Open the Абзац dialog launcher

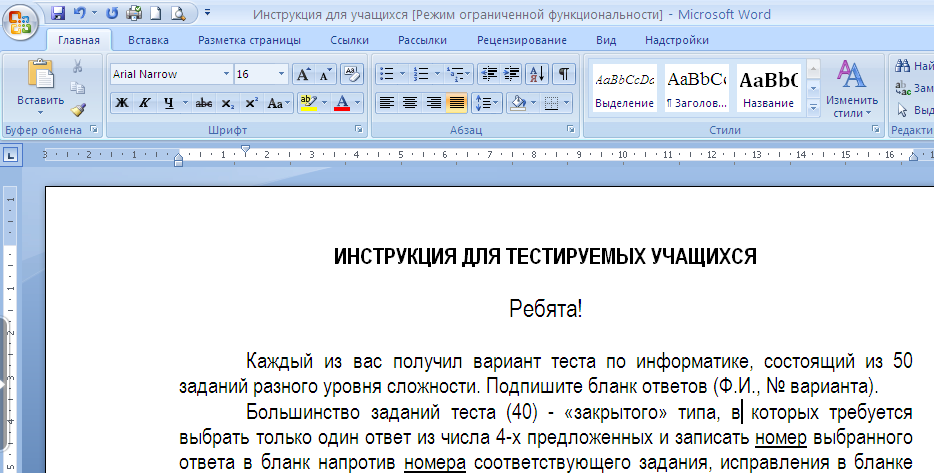pos(571,129)
